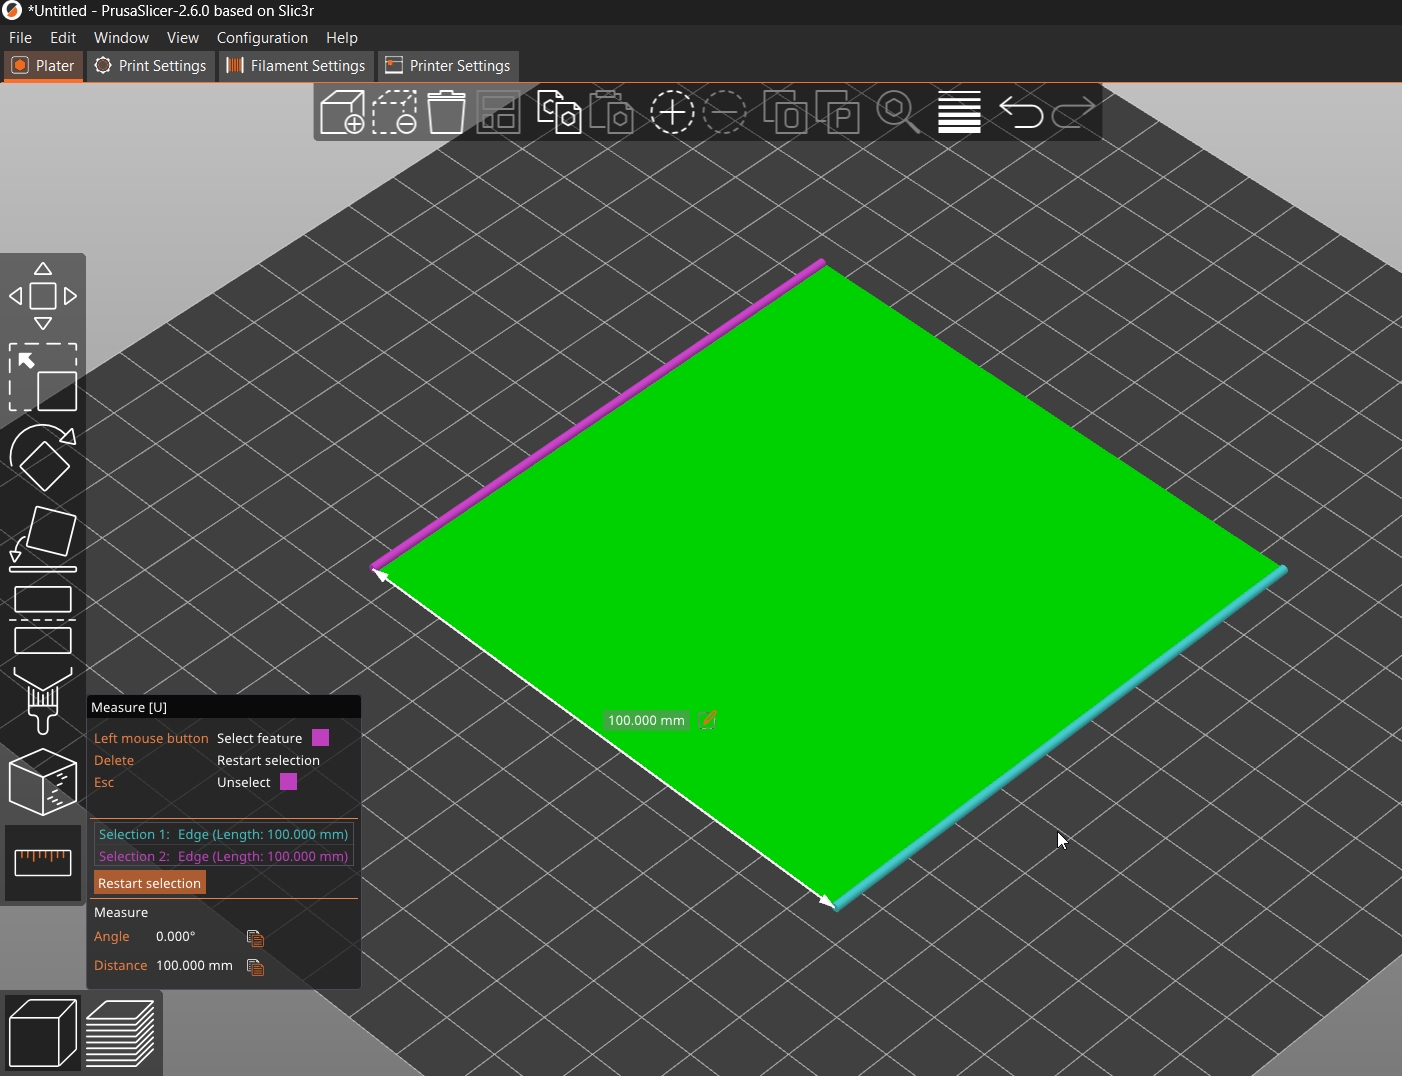Switch to the Filament Settings tab
Viewport: 1402px width, 1076px height.
[x=296, y=66]
